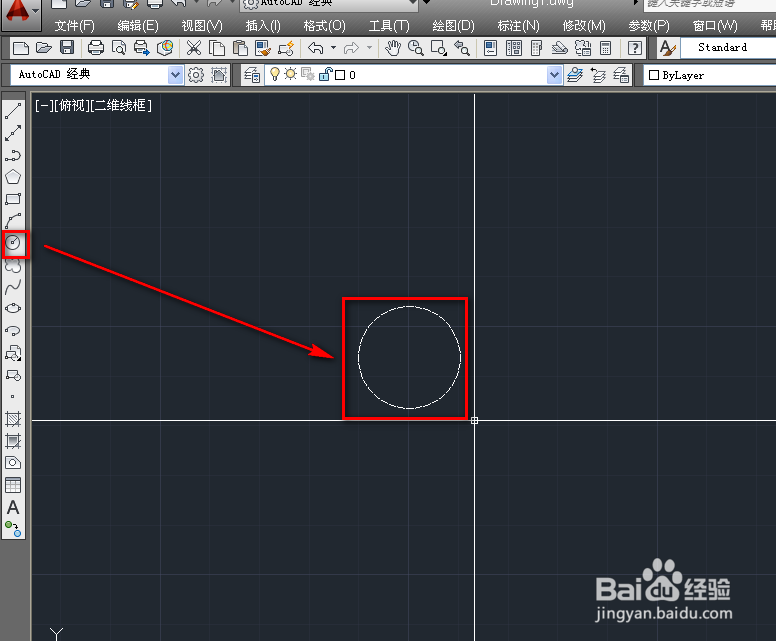Open the Properties palette
Screen dimensions: 776x641
tap(490, 48)
